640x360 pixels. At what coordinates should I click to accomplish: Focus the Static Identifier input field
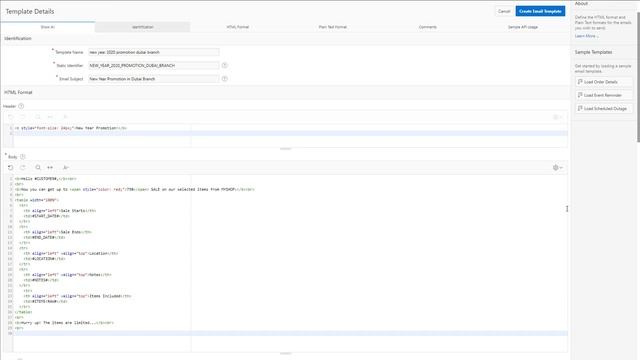pyautogui.click(x=153, y=65)
